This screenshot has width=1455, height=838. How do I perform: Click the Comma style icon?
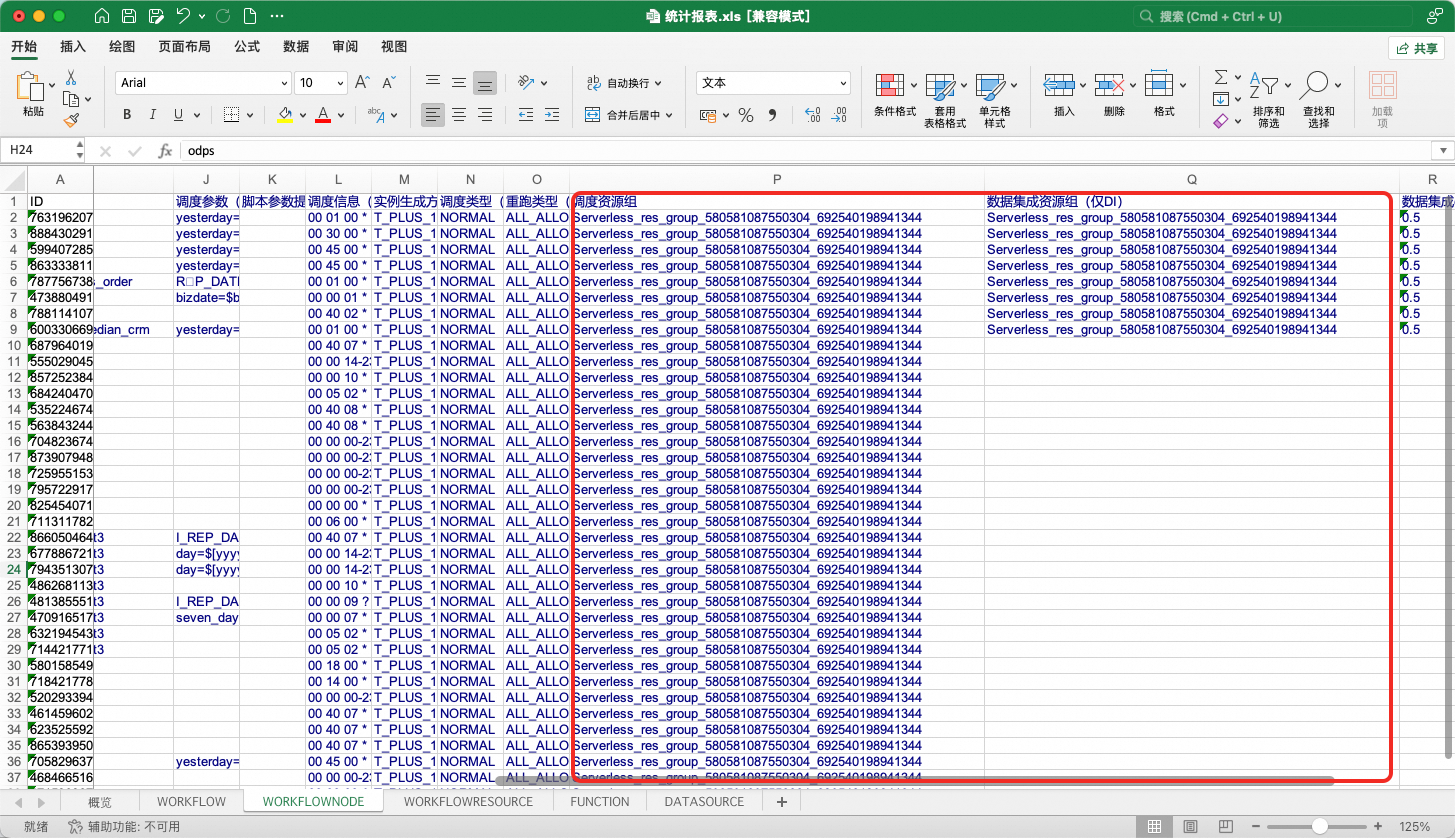(772, 115)
